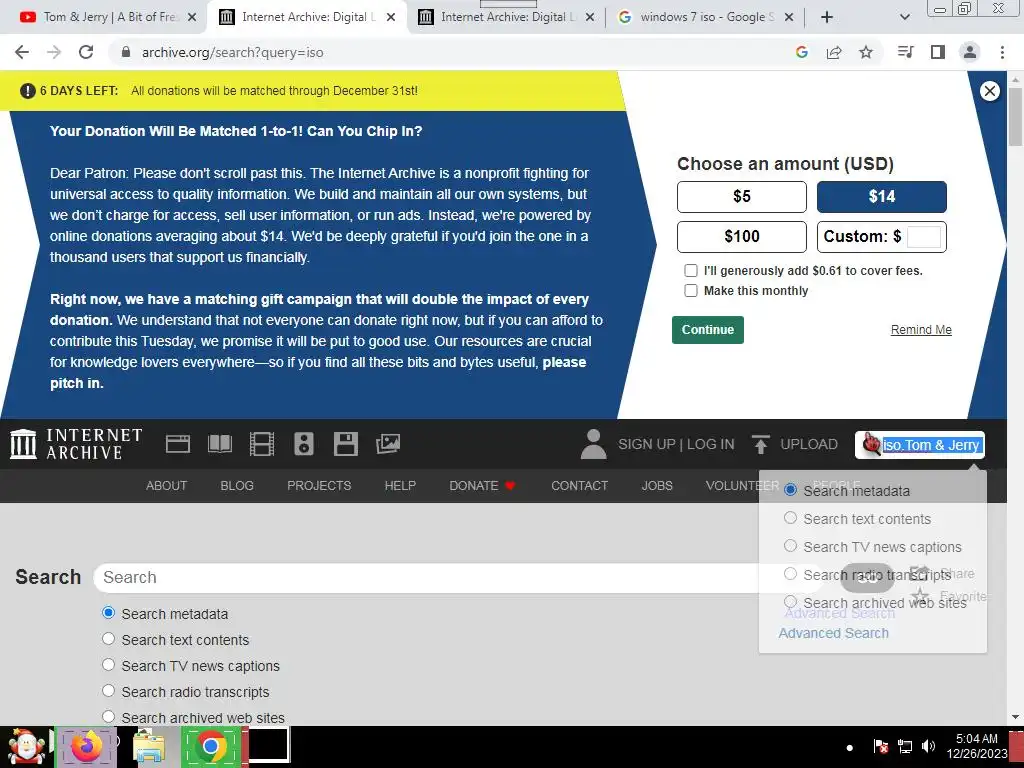This screenshot has height=768, width=1024.
Task: Click the Custom donation amount field
Action: tap(923, 236)
